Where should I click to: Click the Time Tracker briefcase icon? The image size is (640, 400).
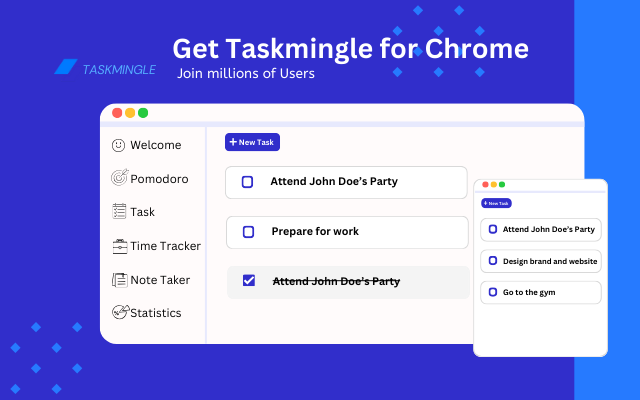120,246
